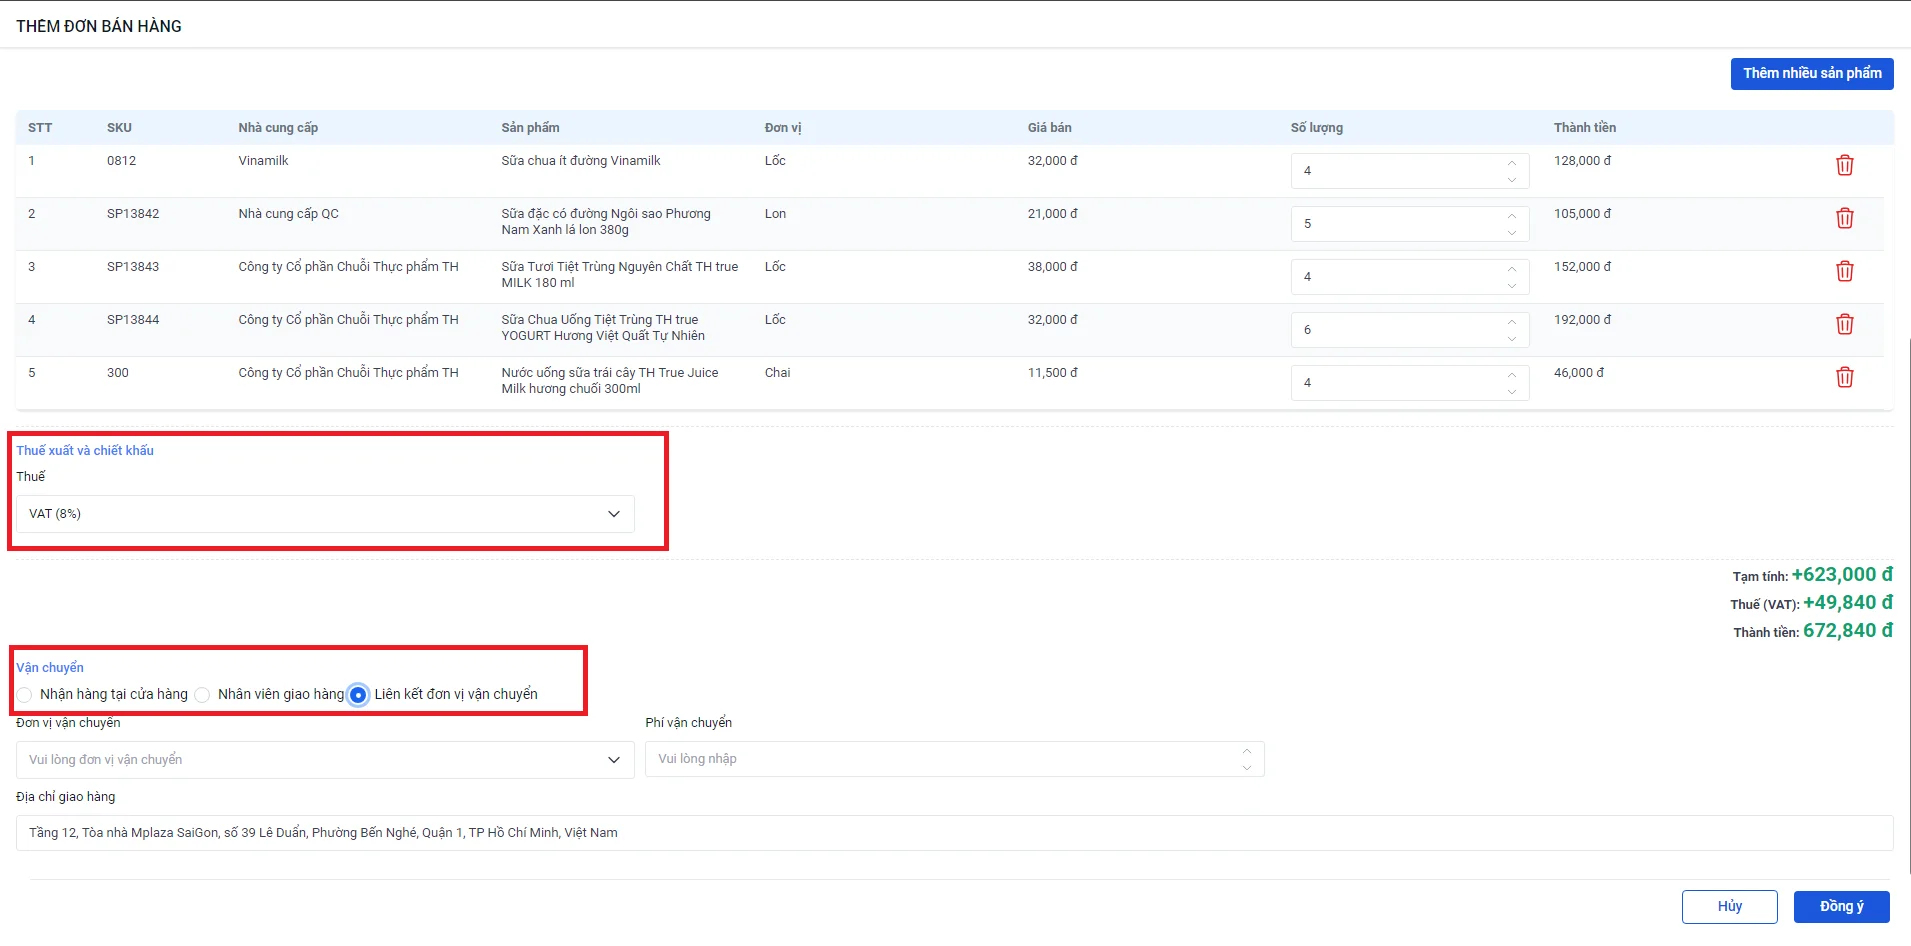Click the Vinamilk supplier cell

coord(263,161)
